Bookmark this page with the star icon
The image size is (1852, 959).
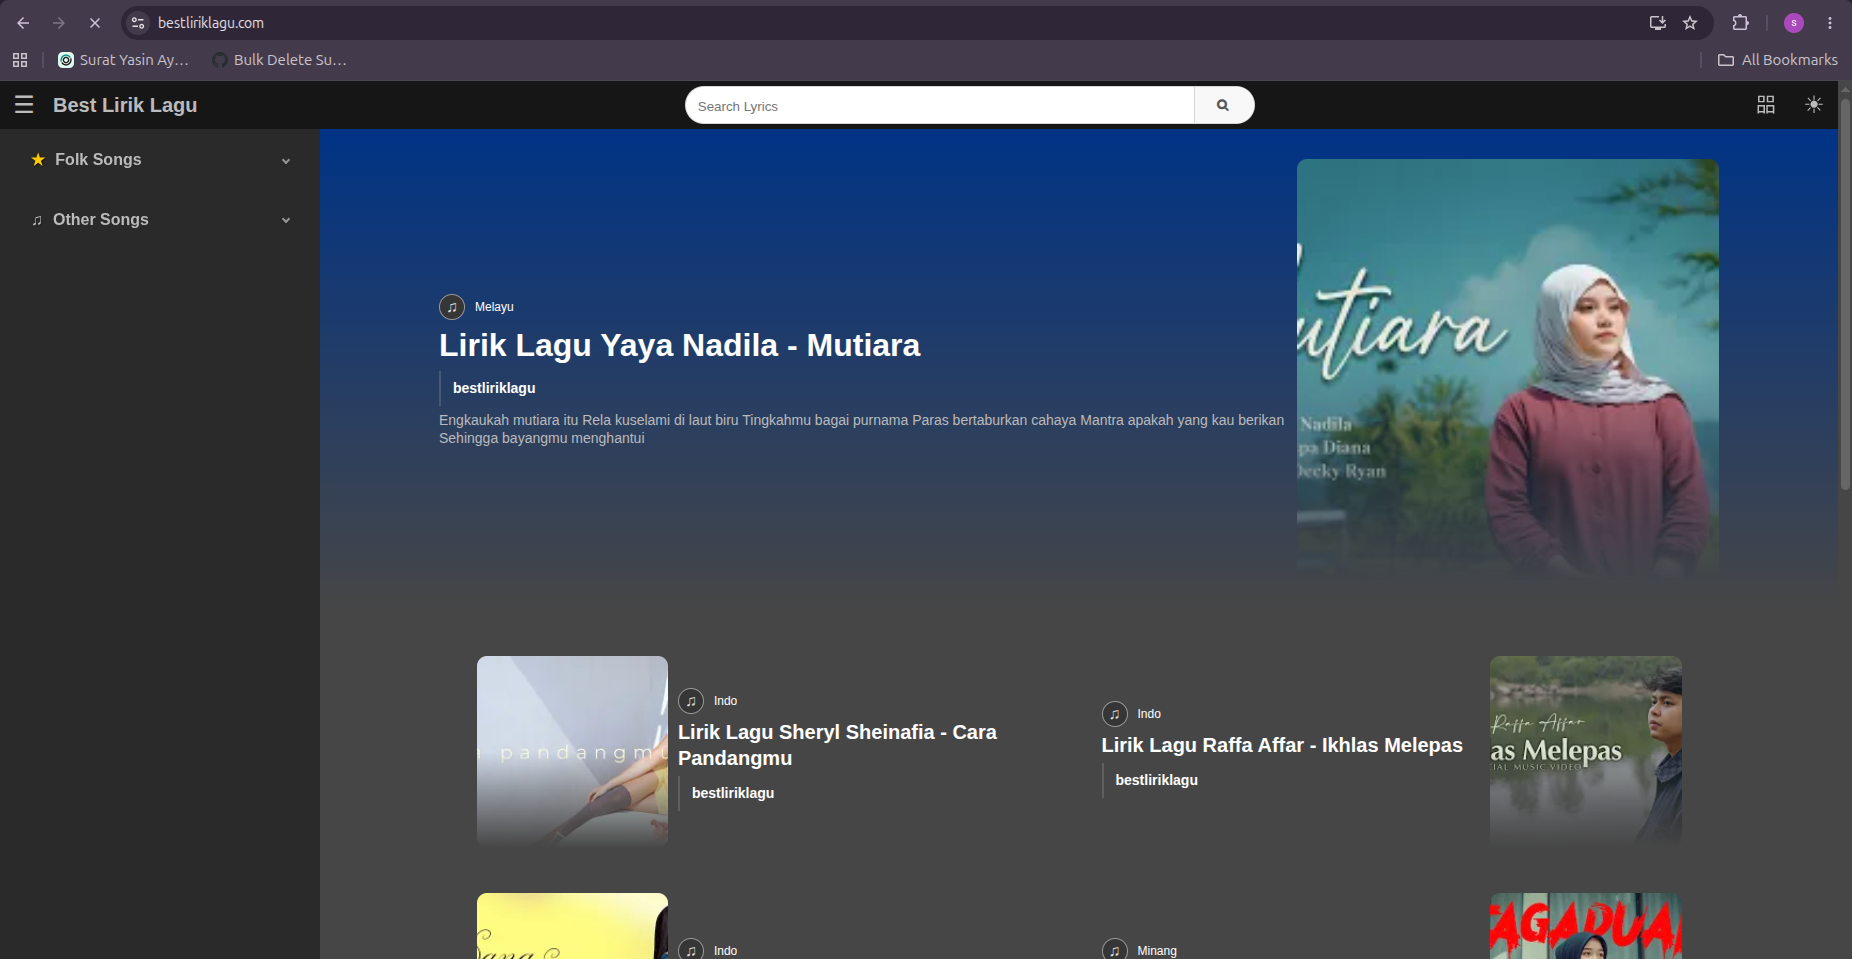click(x=1690, y=23)
